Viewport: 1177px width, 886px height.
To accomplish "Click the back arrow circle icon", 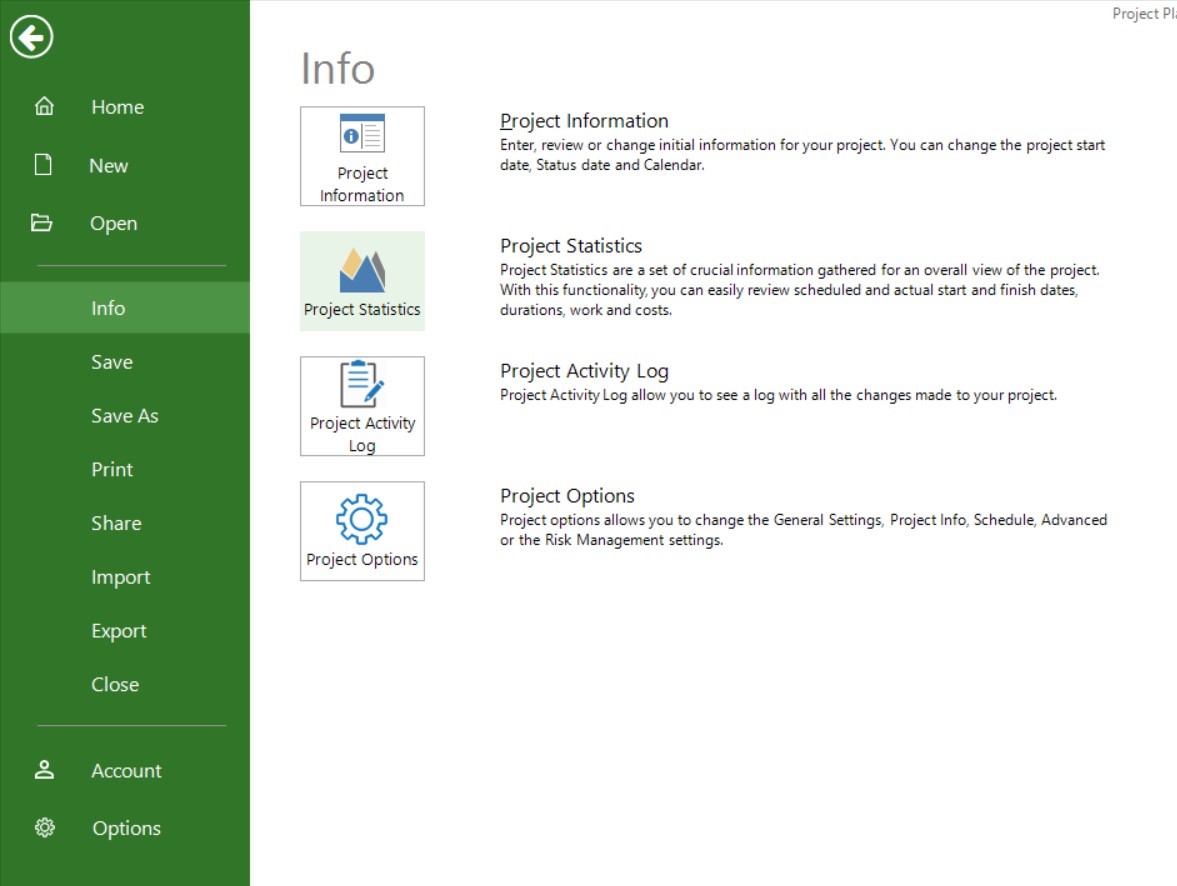I will coord(32,38).
